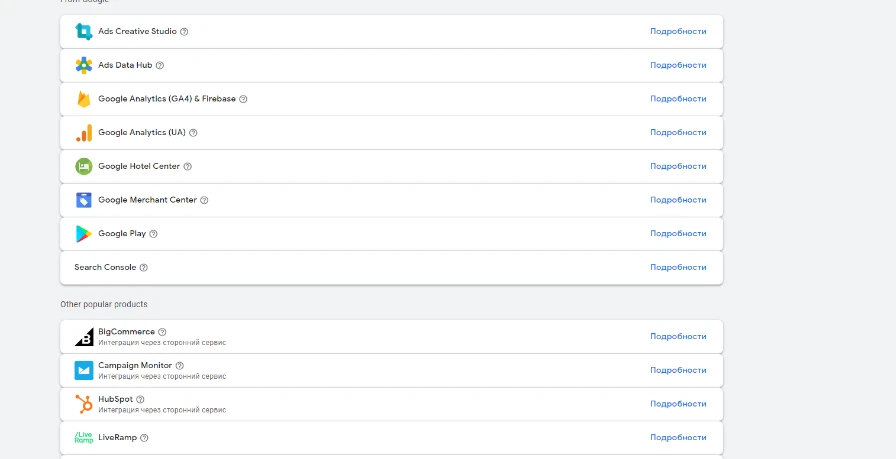Viewport: 896px width, 459px height.
Task: Open help icon beside LiveRamp
Action: 144,438
